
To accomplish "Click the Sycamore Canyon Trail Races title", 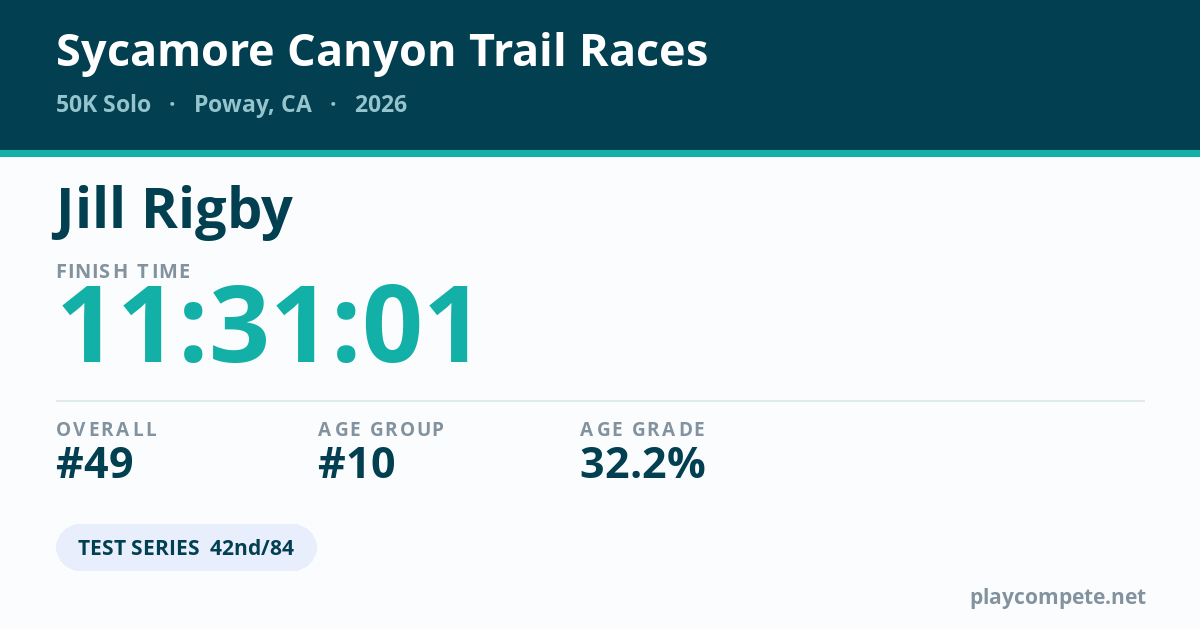I will [x=382, y=52].
